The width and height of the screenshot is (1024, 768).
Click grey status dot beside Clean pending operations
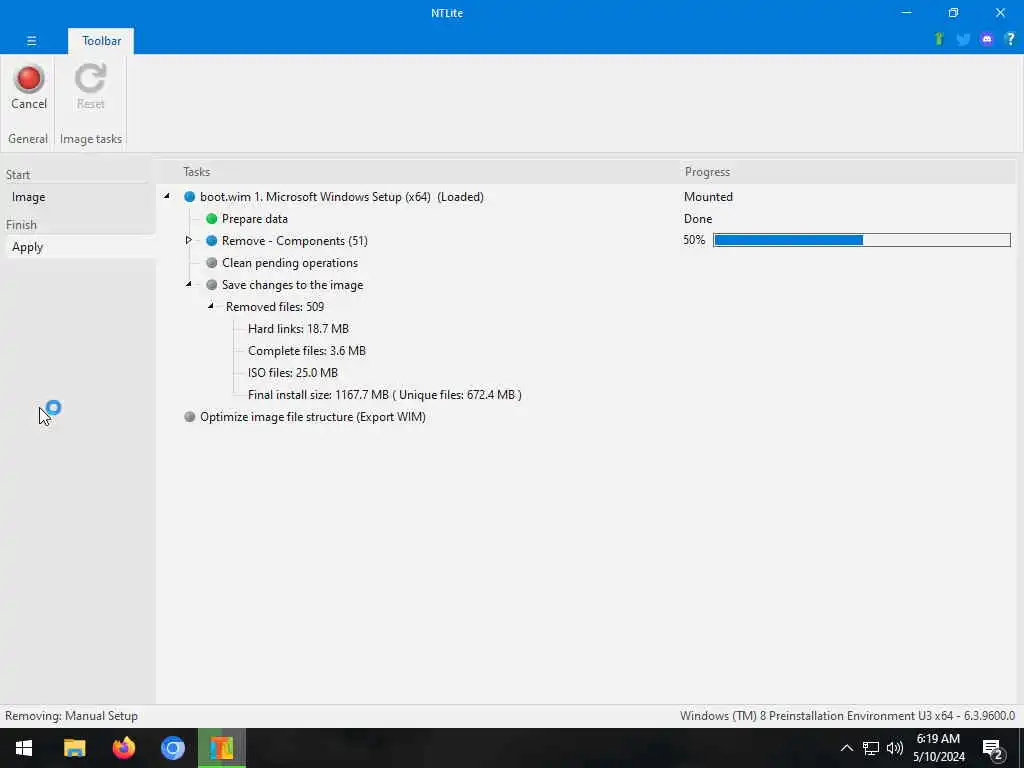(x=212, y=263)
